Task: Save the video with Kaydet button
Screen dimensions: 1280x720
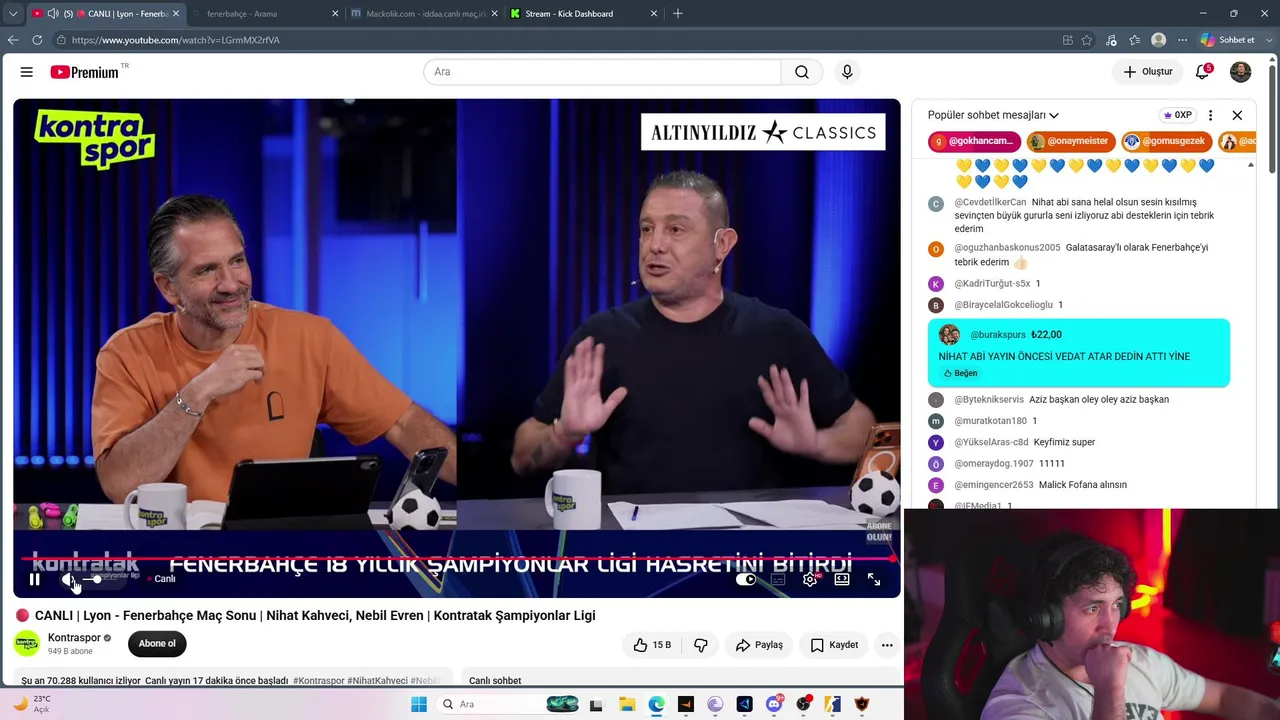Action: [x=834, y=645]
